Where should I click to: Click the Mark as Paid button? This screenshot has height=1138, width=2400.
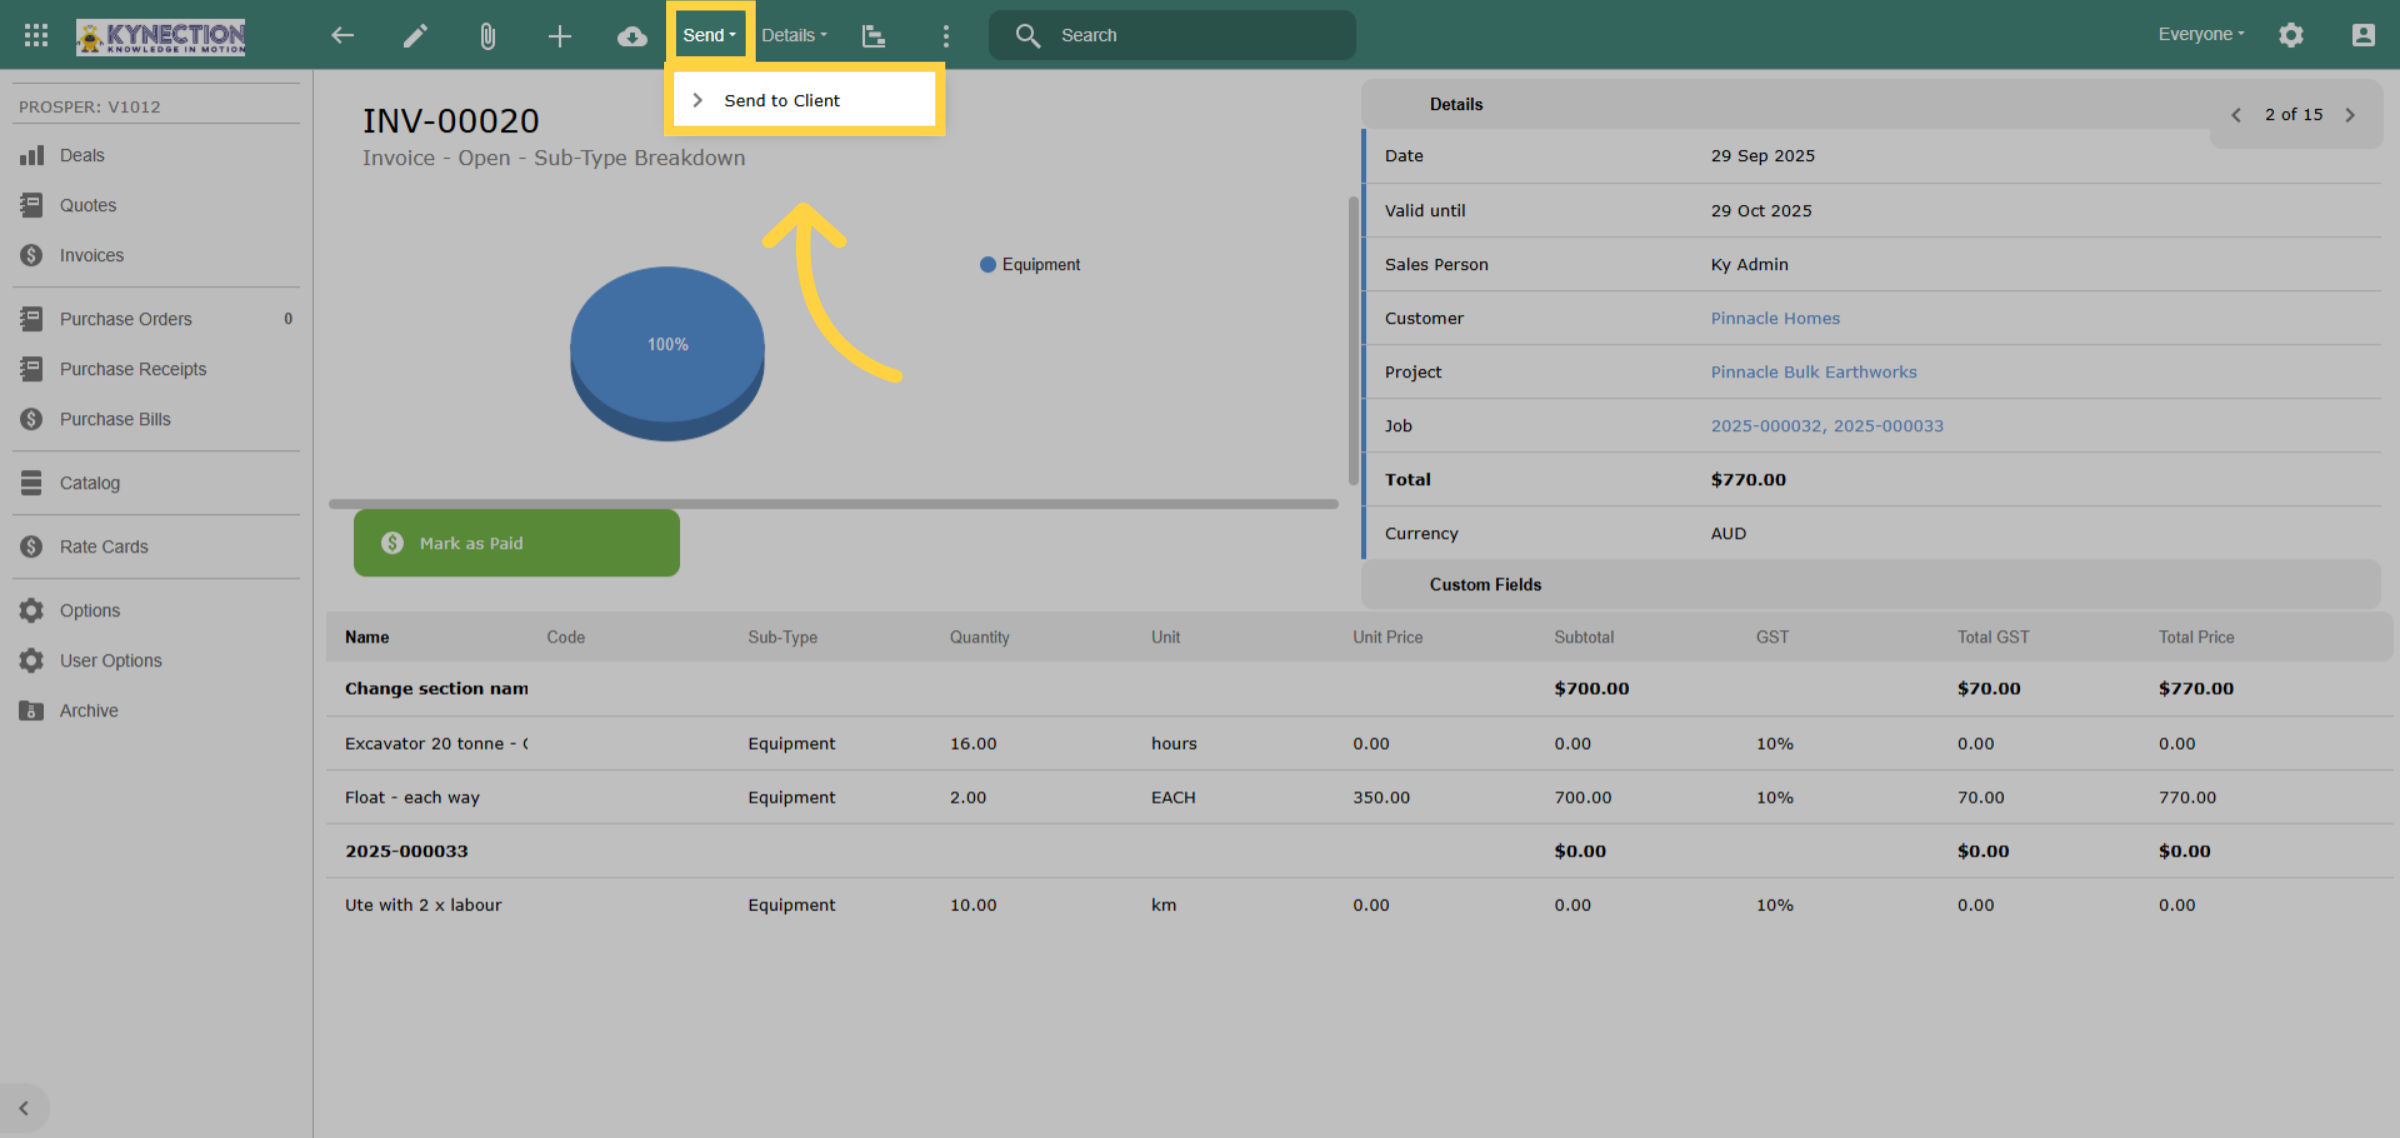click(516, 543)
